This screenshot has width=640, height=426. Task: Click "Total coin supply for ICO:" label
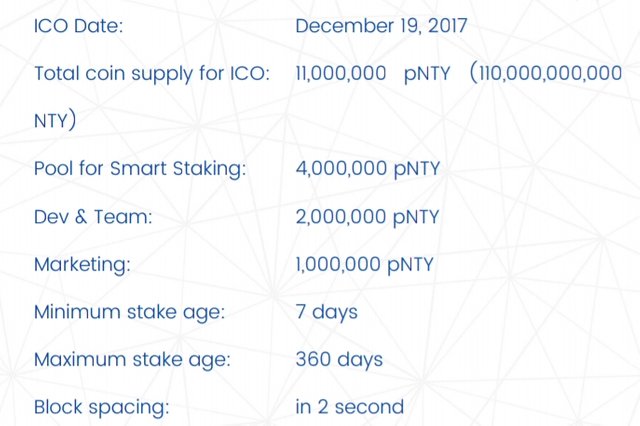(152, 73)
